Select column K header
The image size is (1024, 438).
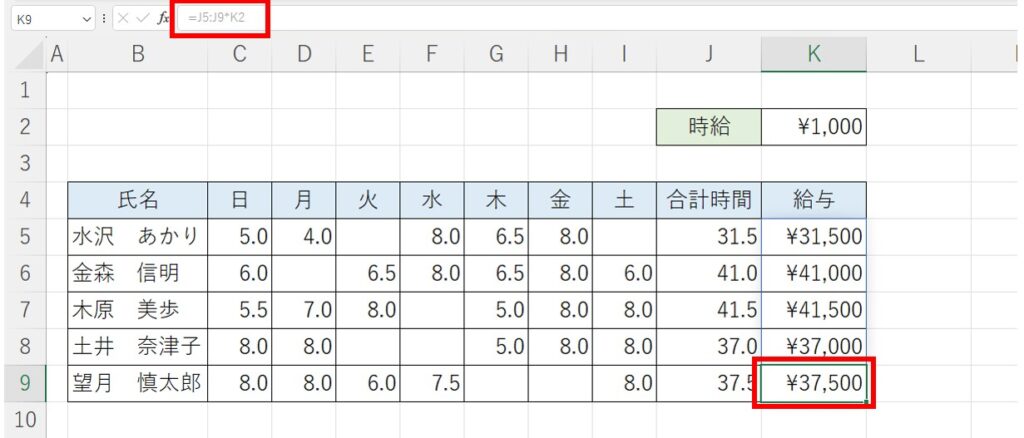tap(814, 55)
